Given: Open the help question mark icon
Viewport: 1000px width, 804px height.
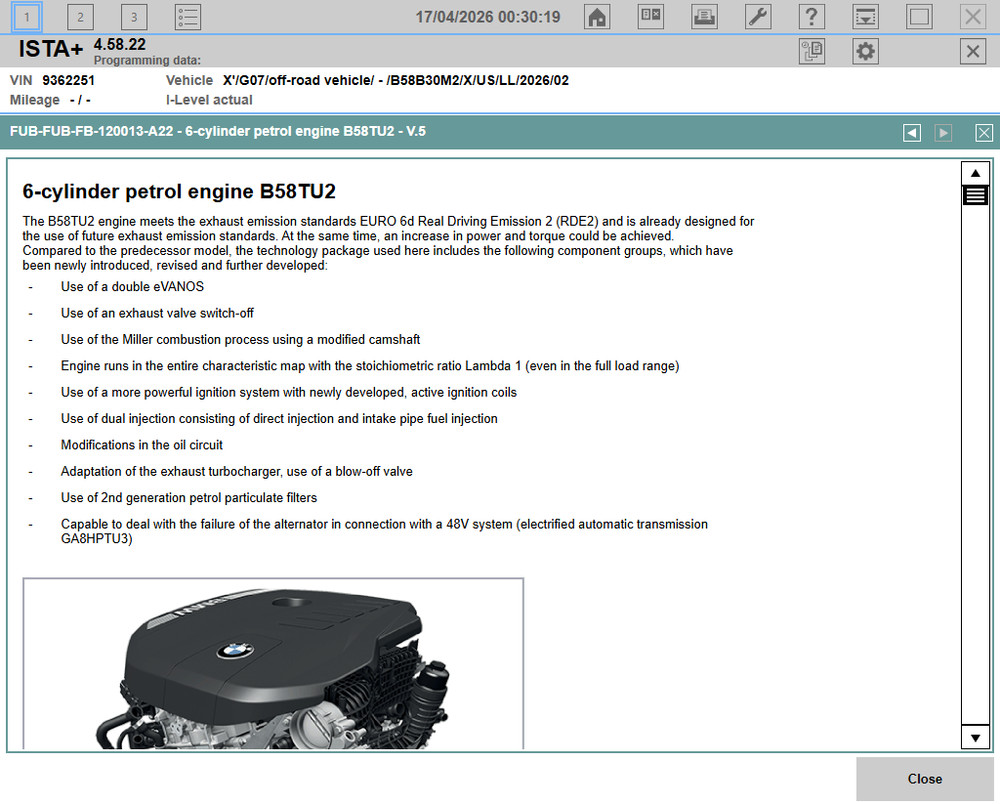Looking at the screenshot, I should click(811, 16).
